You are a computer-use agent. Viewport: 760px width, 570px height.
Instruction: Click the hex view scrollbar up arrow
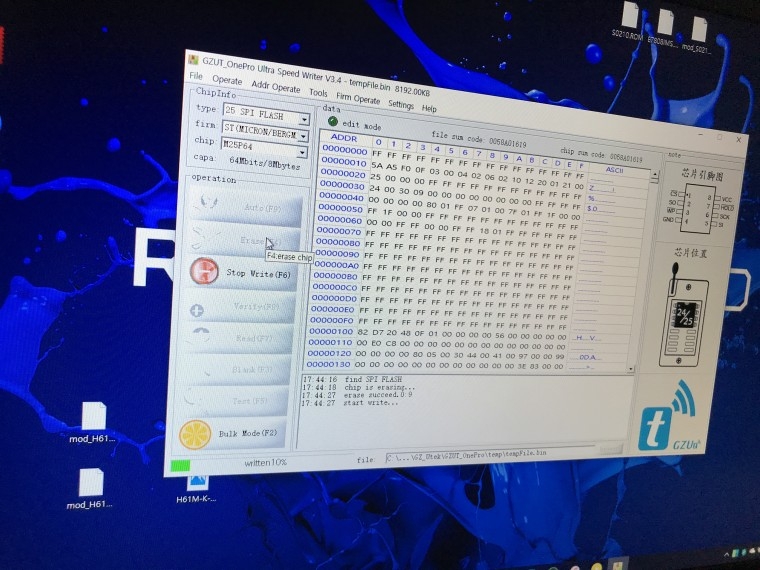point(654,175)
